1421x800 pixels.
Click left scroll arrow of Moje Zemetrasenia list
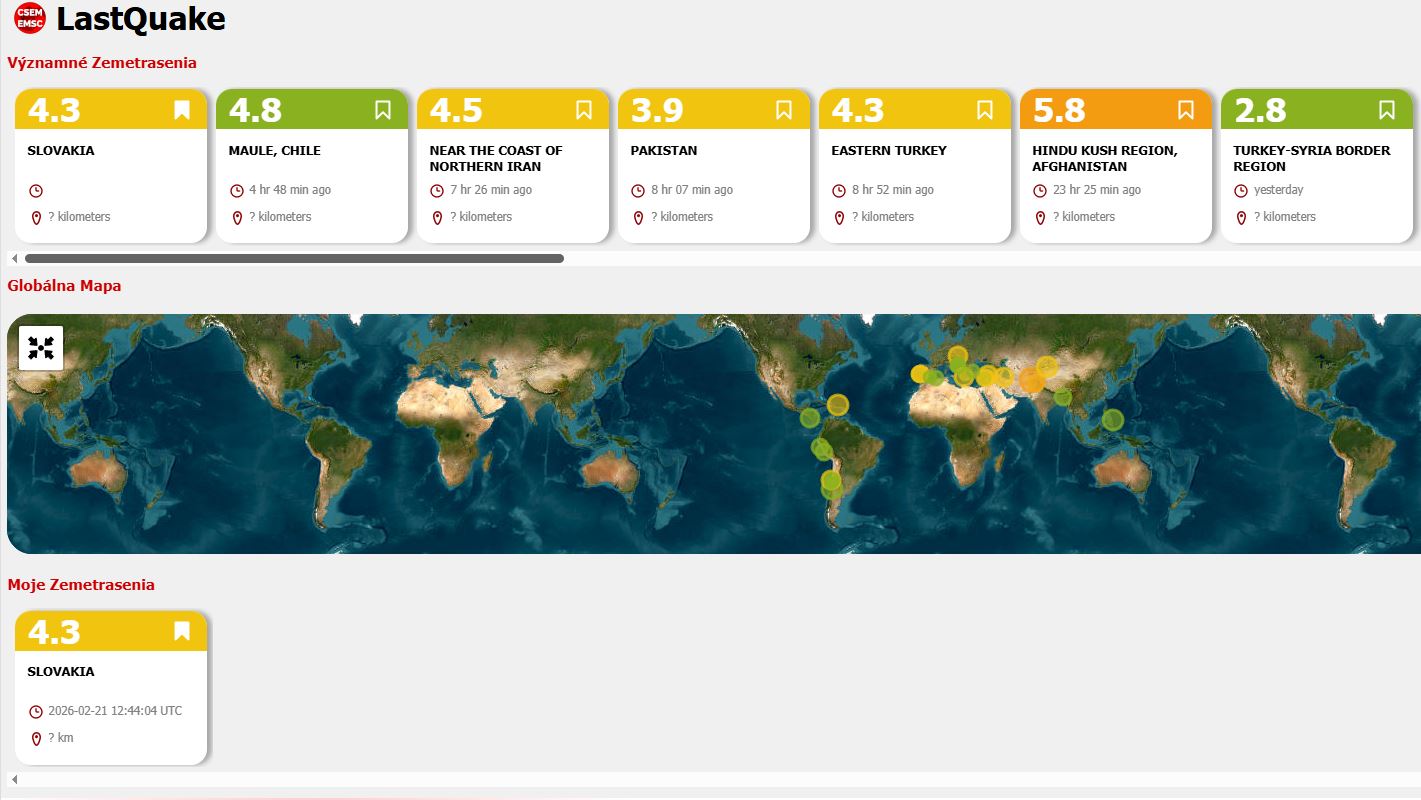tap(14, 779)
